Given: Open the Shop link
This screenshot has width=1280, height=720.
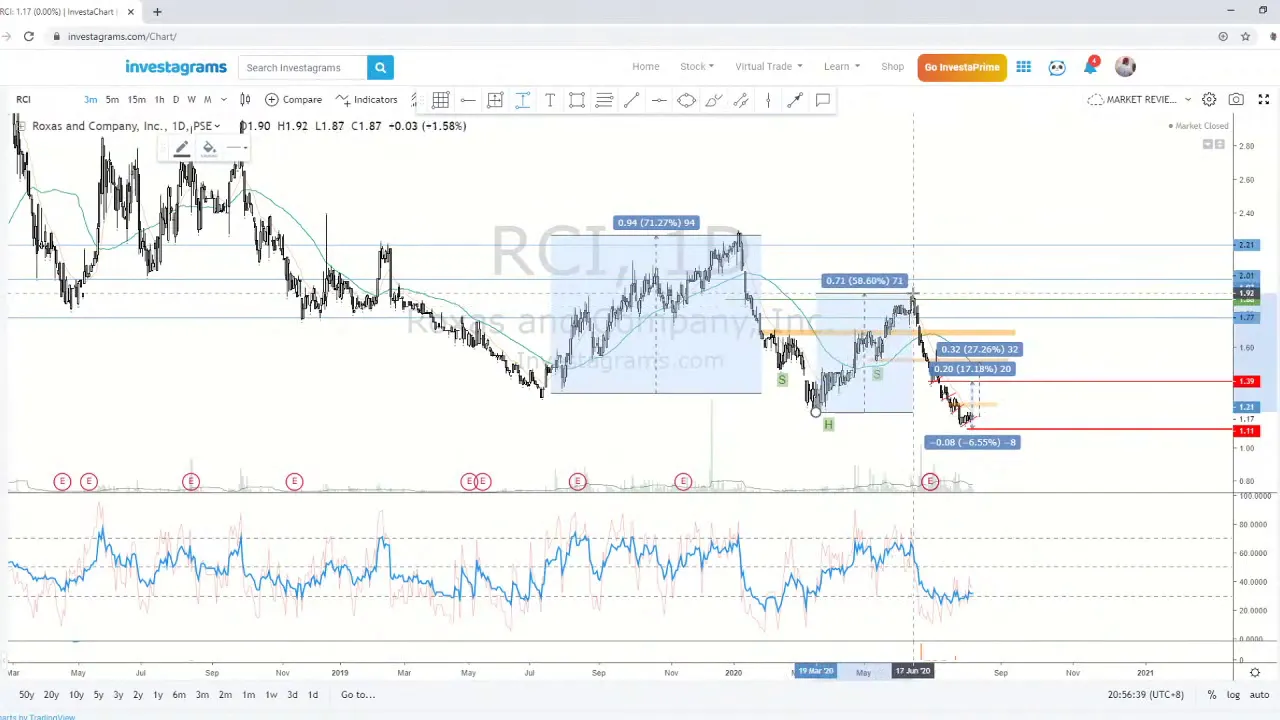Looking at the screenshot, I should pyautogui.click(x=892, y=67).
